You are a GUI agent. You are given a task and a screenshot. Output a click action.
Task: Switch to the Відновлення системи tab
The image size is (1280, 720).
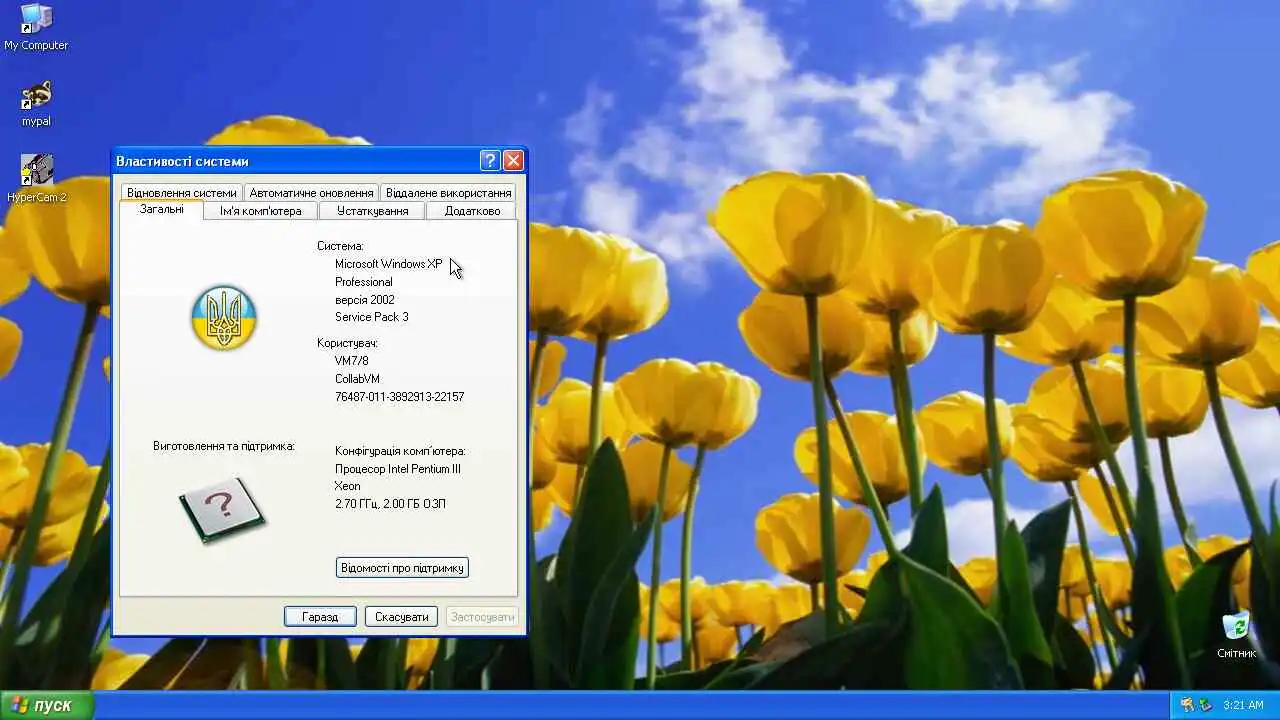[x=182, y=192]
